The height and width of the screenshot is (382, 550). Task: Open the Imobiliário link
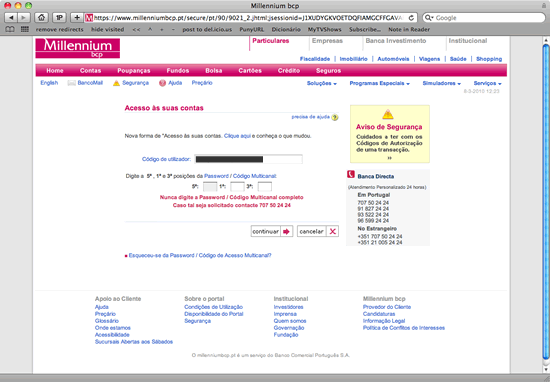coord(353,59)
